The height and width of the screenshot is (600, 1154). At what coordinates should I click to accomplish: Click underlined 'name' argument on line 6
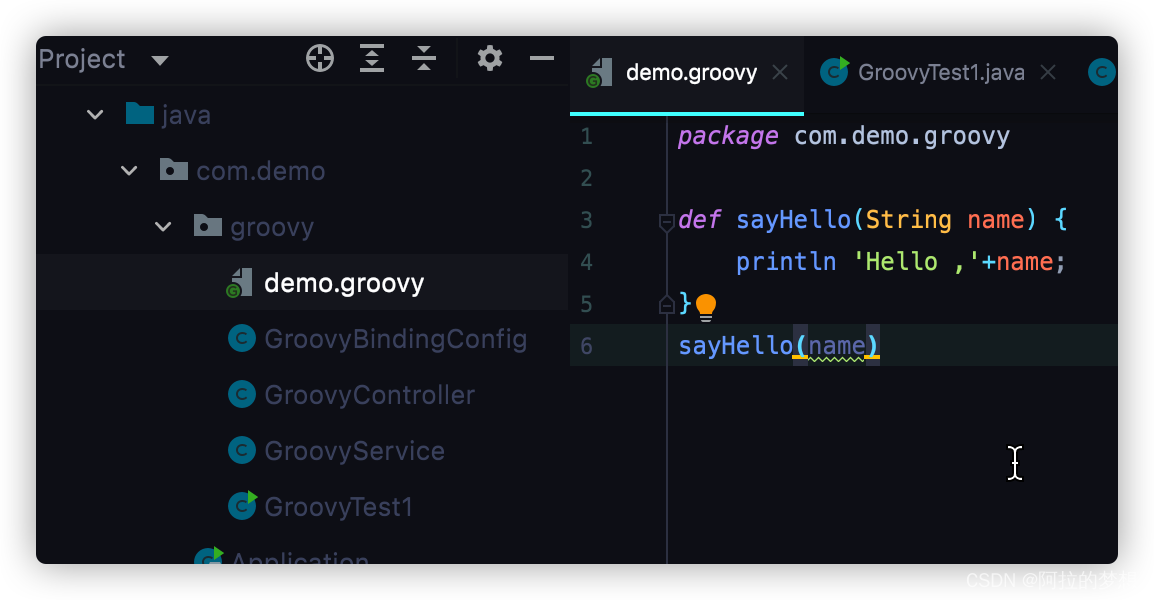(x=837, y=345)
